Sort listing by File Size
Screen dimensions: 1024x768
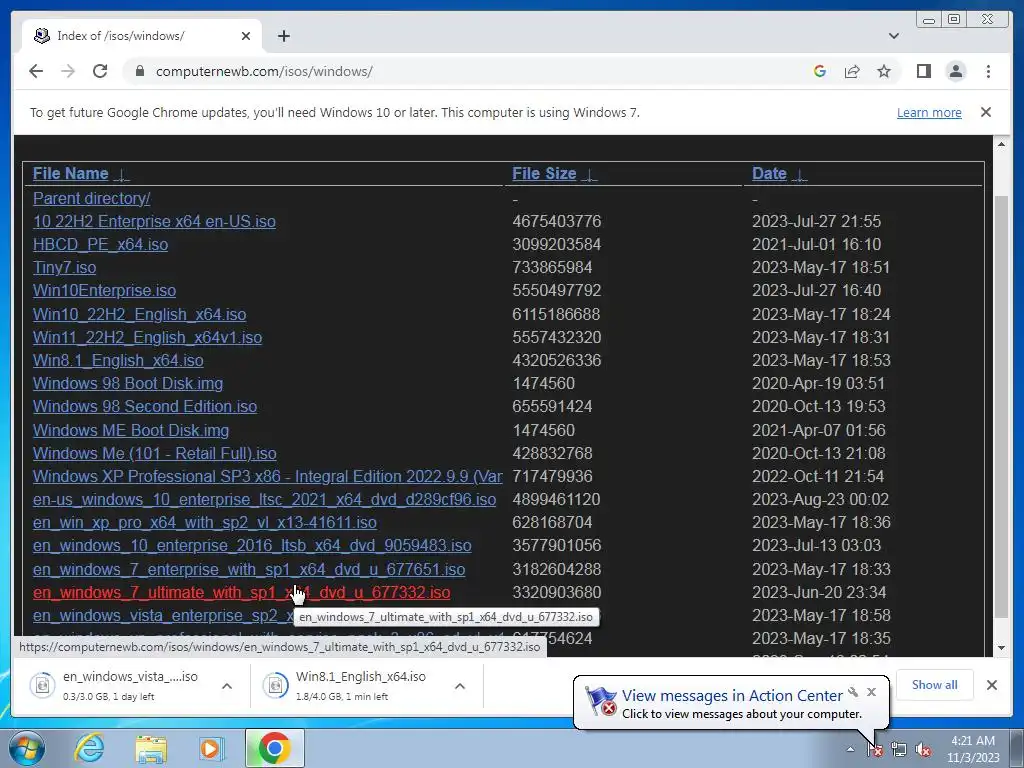544,173
